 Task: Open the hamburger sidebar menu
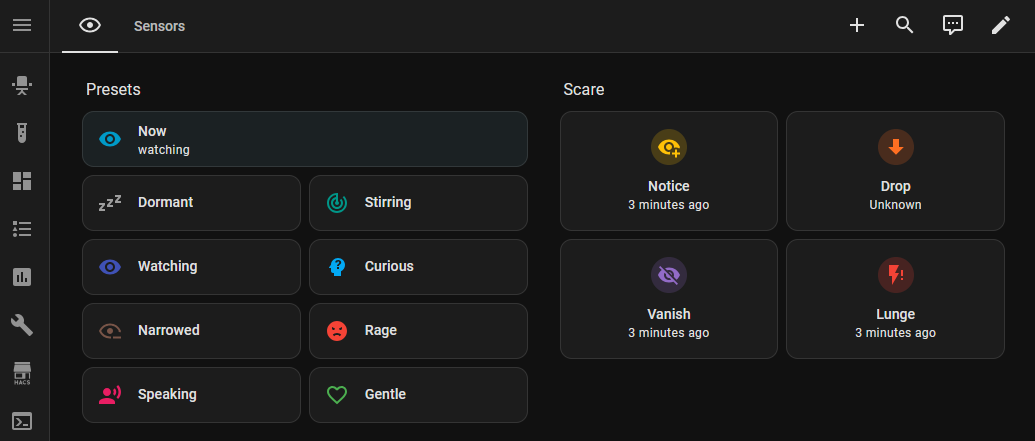[22, 26]
